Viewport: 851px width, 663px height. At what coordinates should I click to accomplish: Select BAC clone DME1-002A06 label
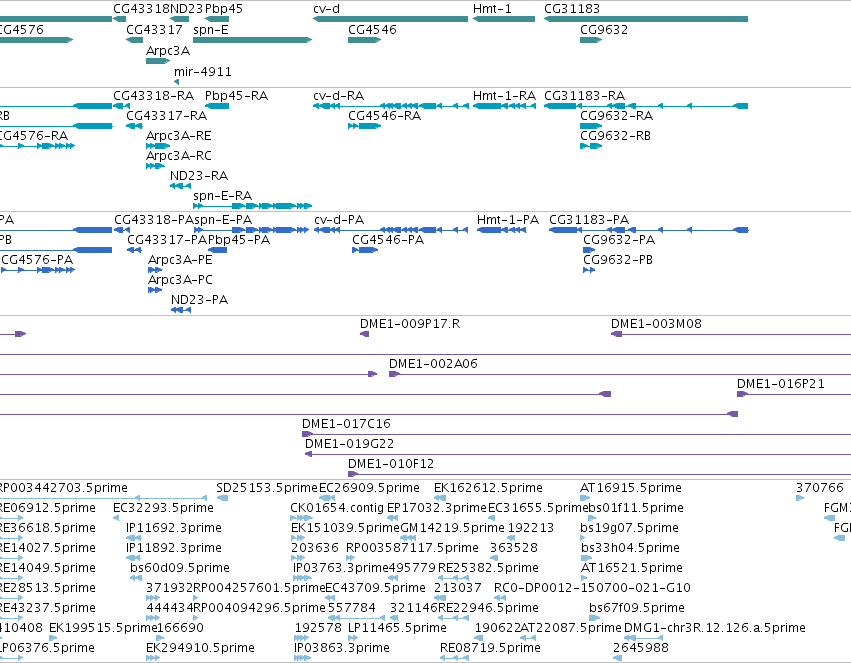[433, 364]
